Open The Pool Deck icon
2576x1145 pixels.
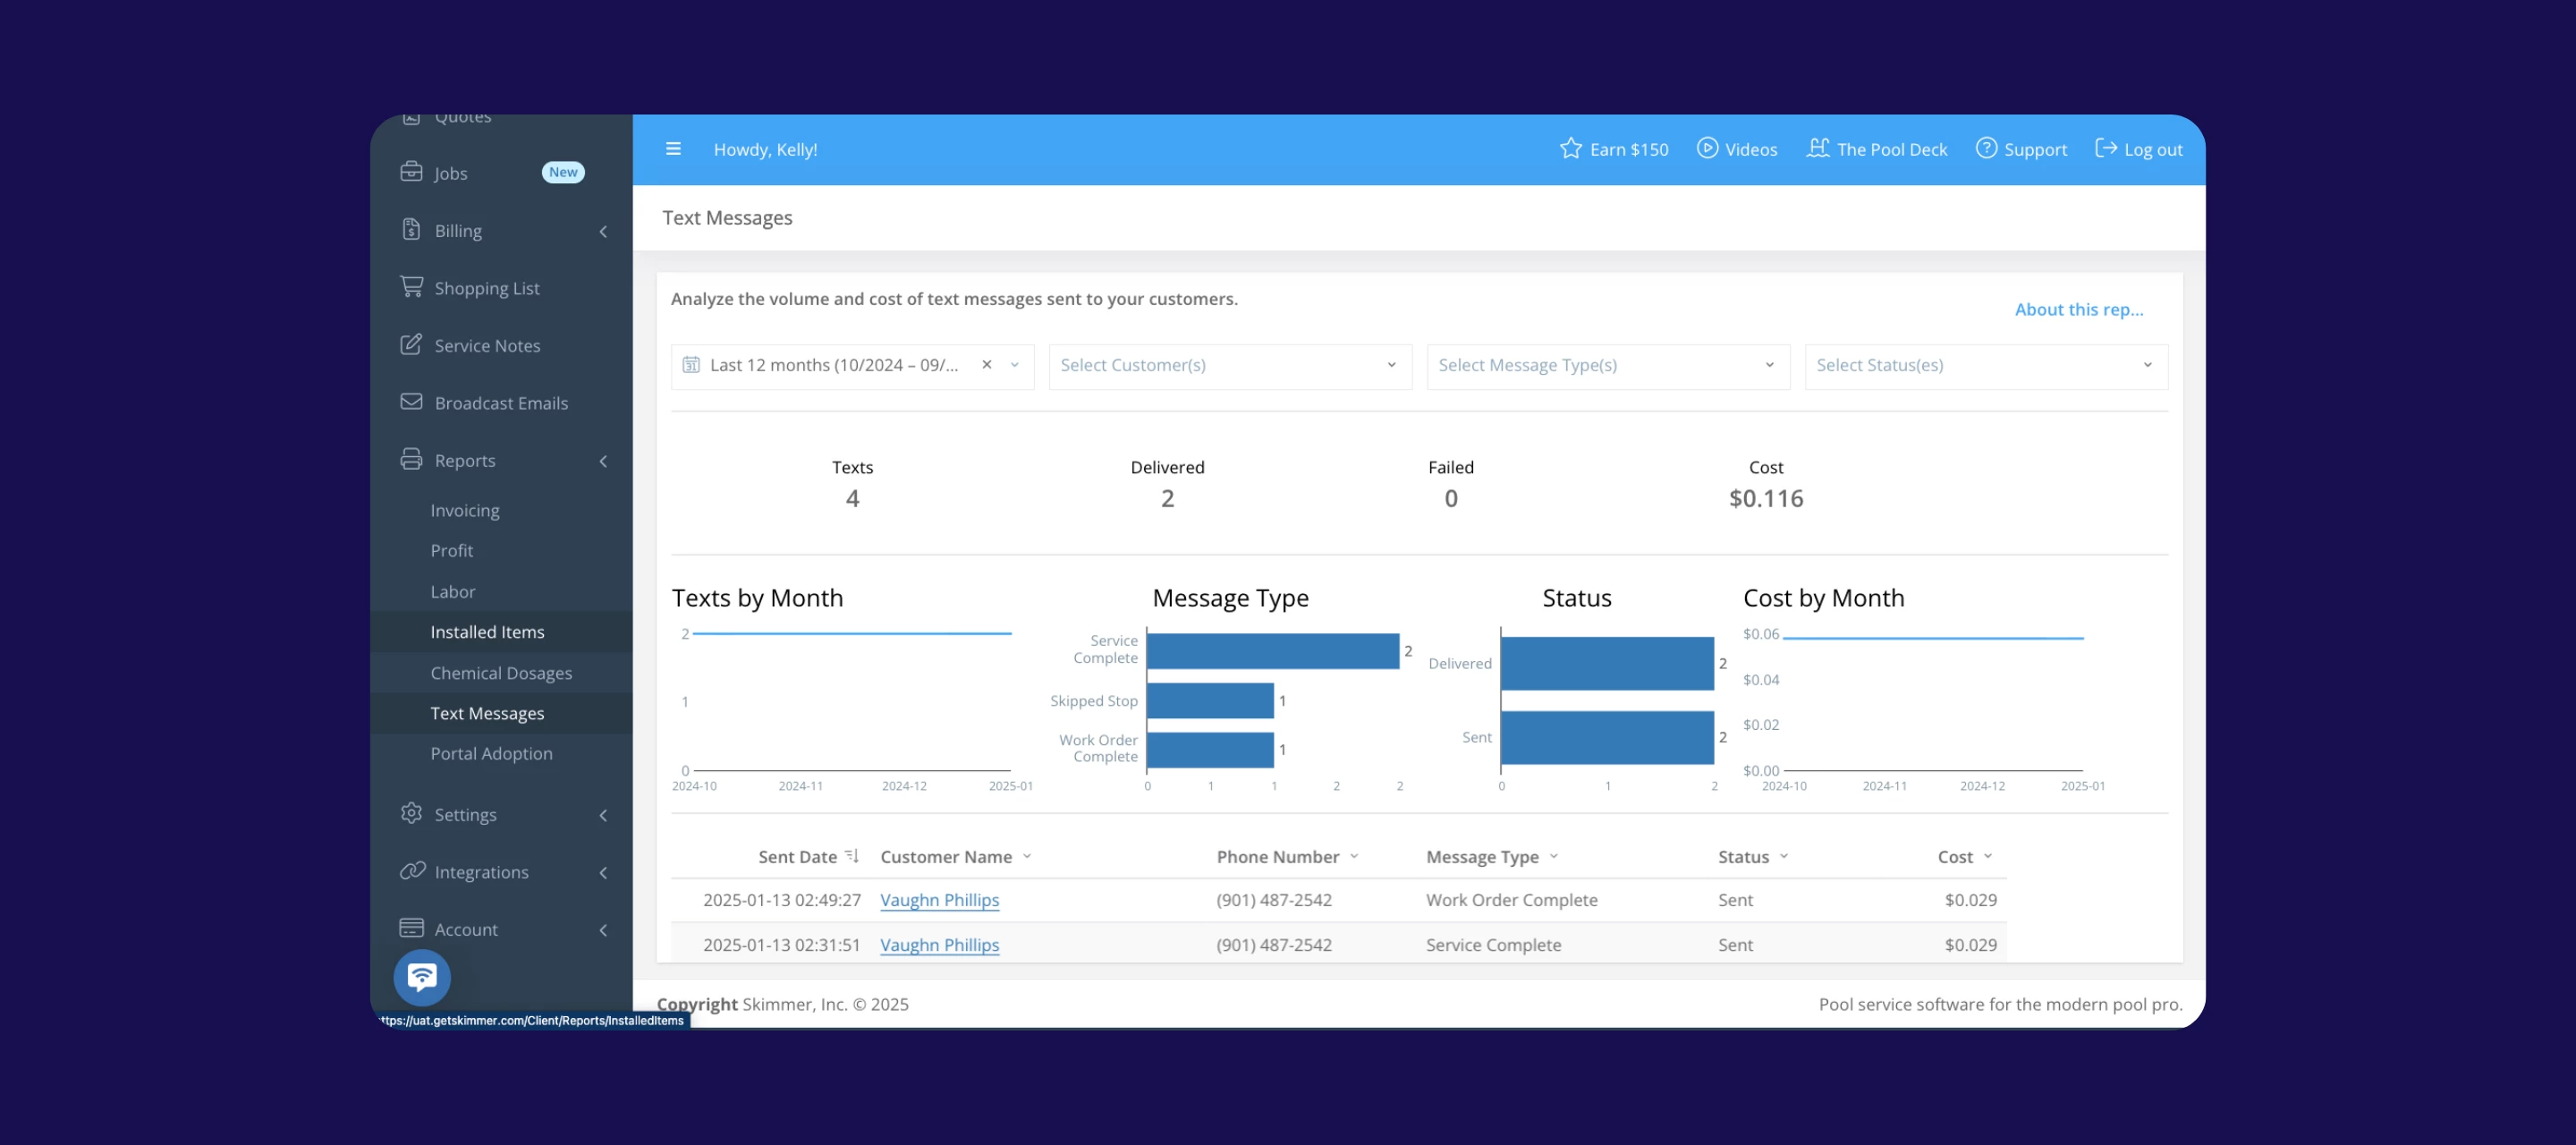1817,149
